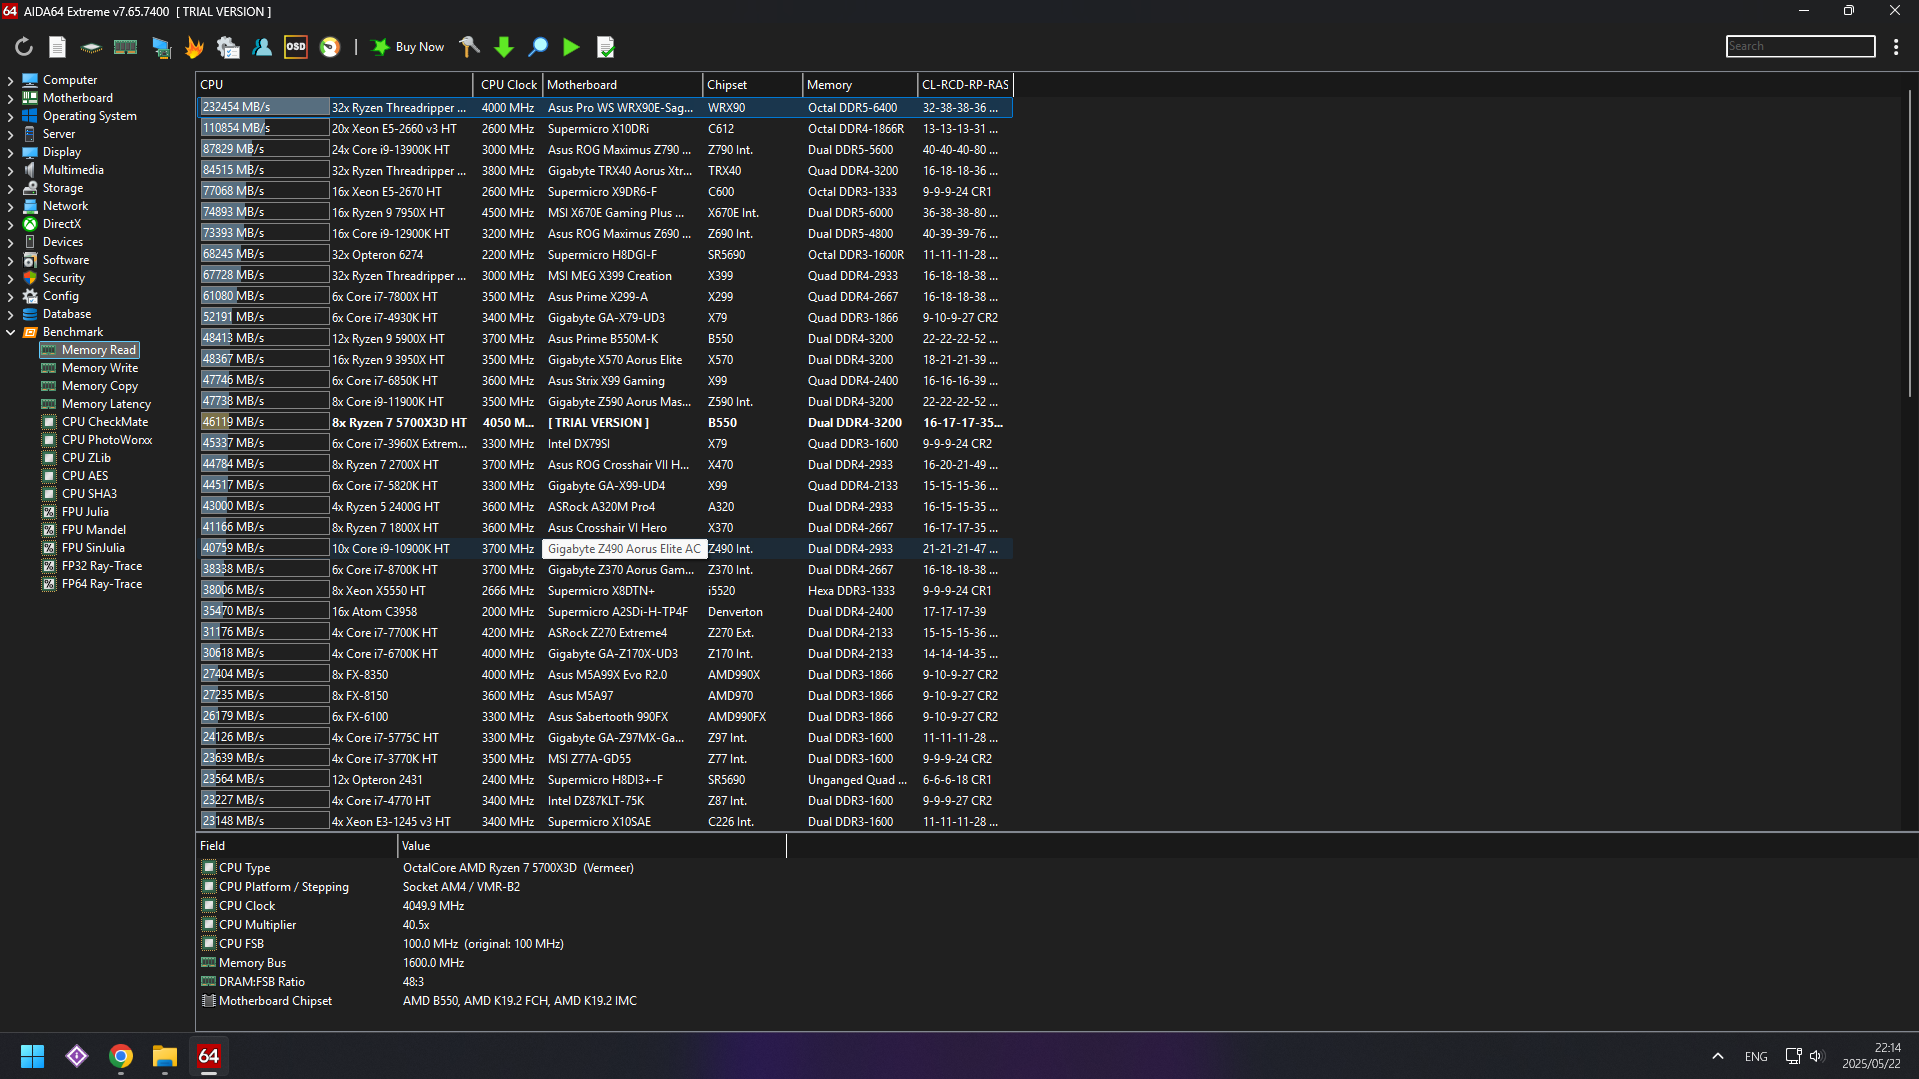
Task: Open the CPU CheckMate benchmark
Action: (105, 422)
